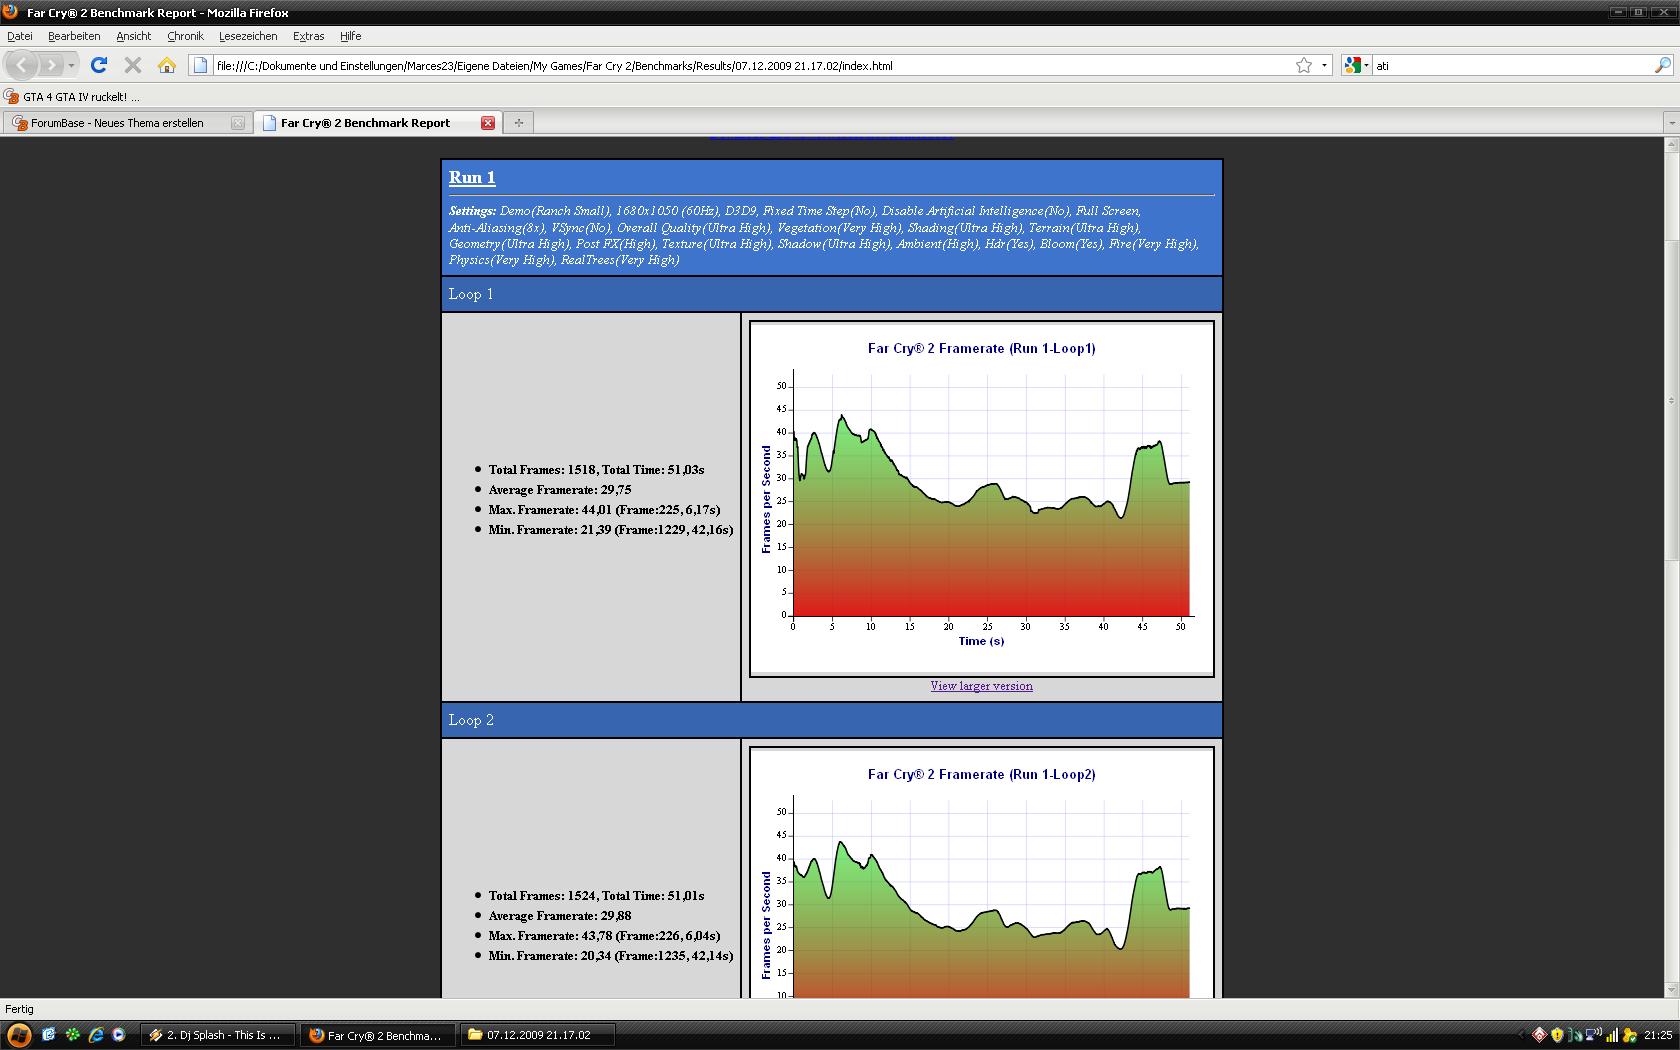Reload the page with the refresh icon
The height and width of the screenshot is (1050, 1680).
[98, 65]
